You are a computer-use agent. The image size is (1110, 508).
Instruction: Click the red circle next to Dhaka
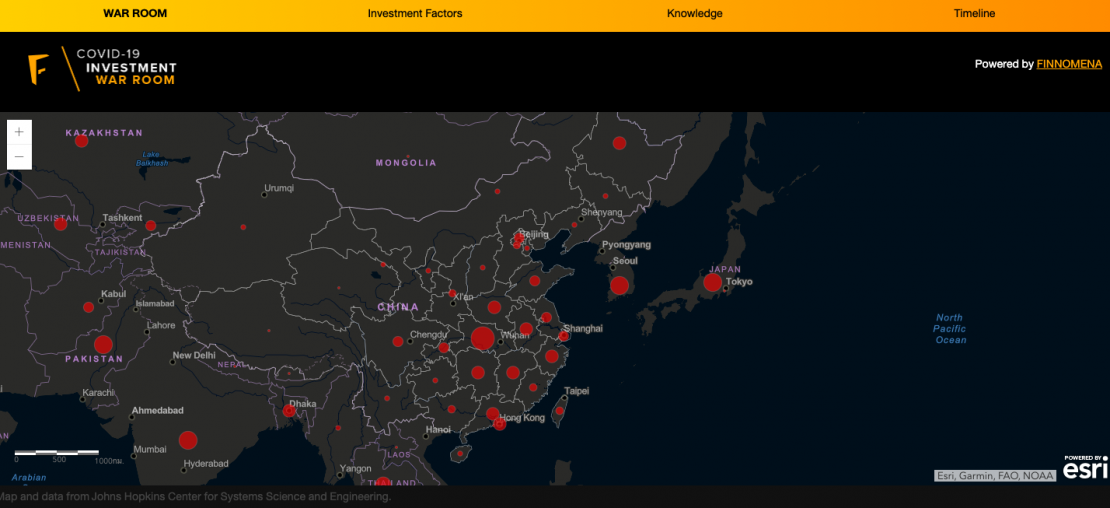[x=289, y=411]
